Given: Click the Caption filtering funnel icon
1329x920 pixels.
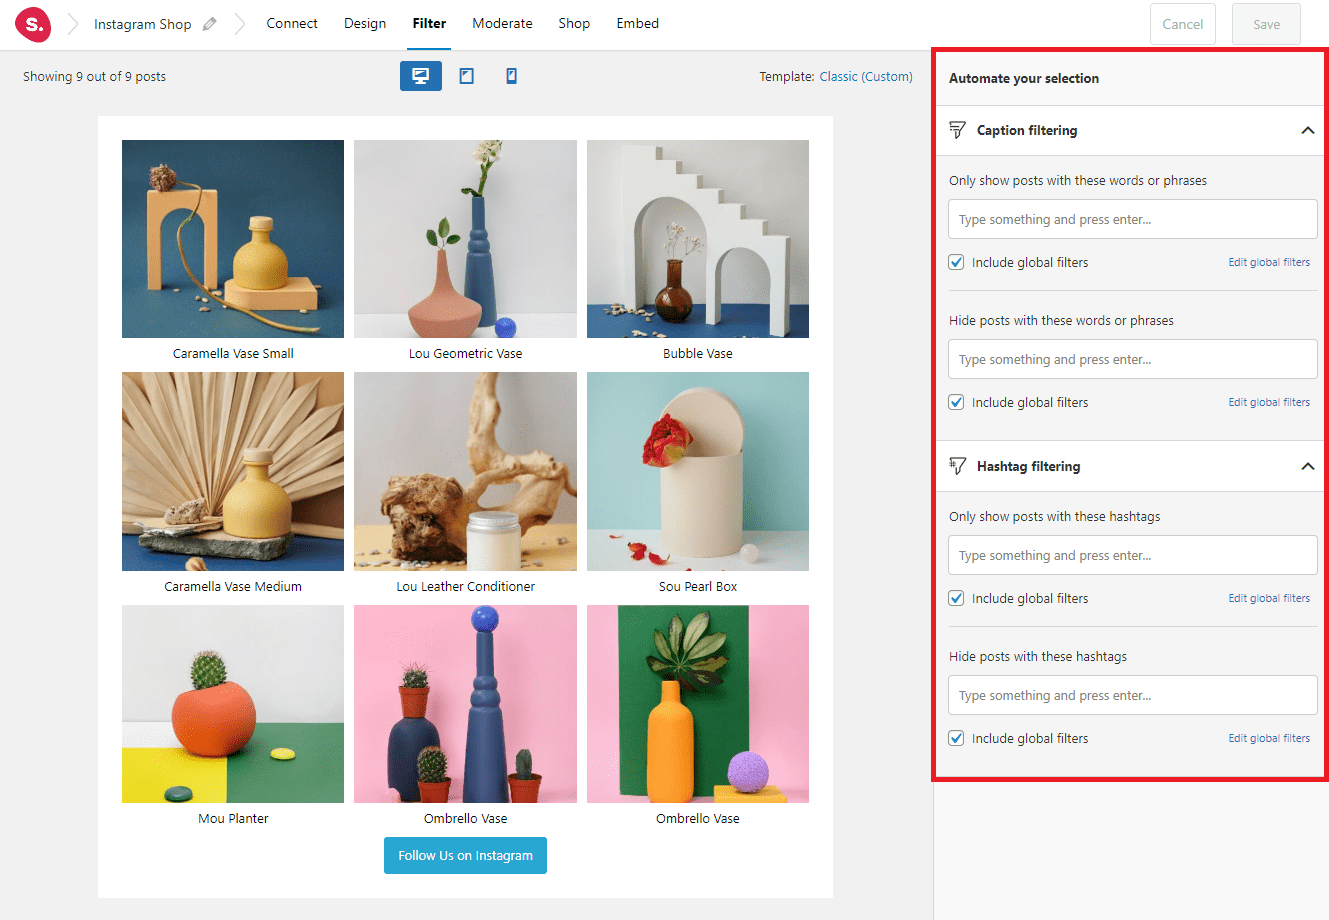Looking at the screenshot, I should [x=957, y=130].
